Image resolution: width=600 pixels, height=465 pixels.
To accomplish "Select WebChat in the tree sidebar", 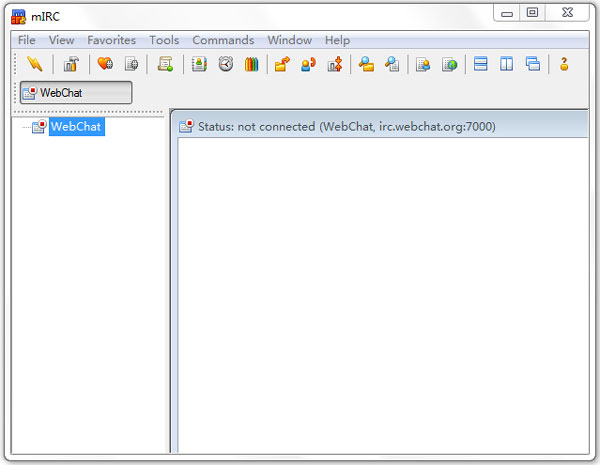I will click(76, 127).
